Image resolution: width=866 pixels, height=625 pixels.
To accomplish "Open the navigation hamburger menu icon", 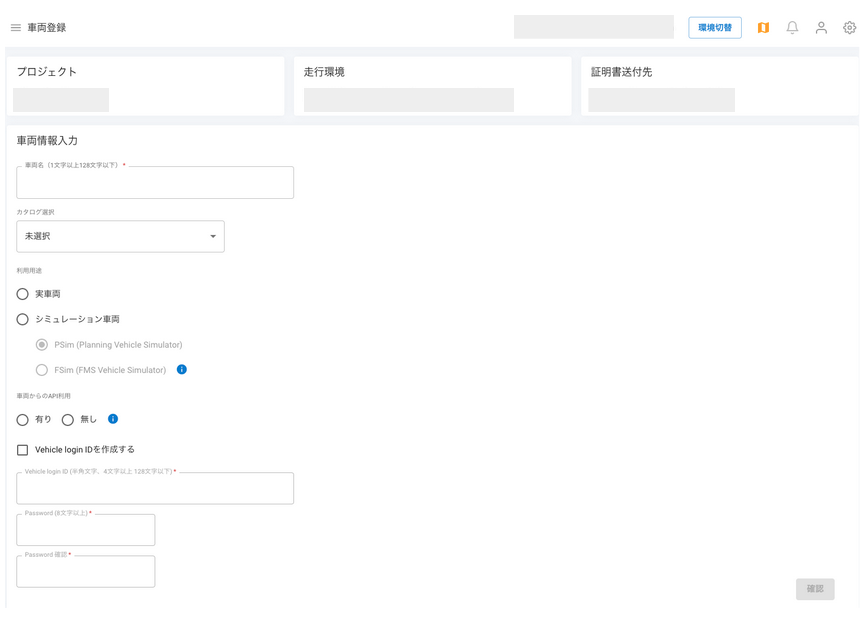I will pos(16,27).
